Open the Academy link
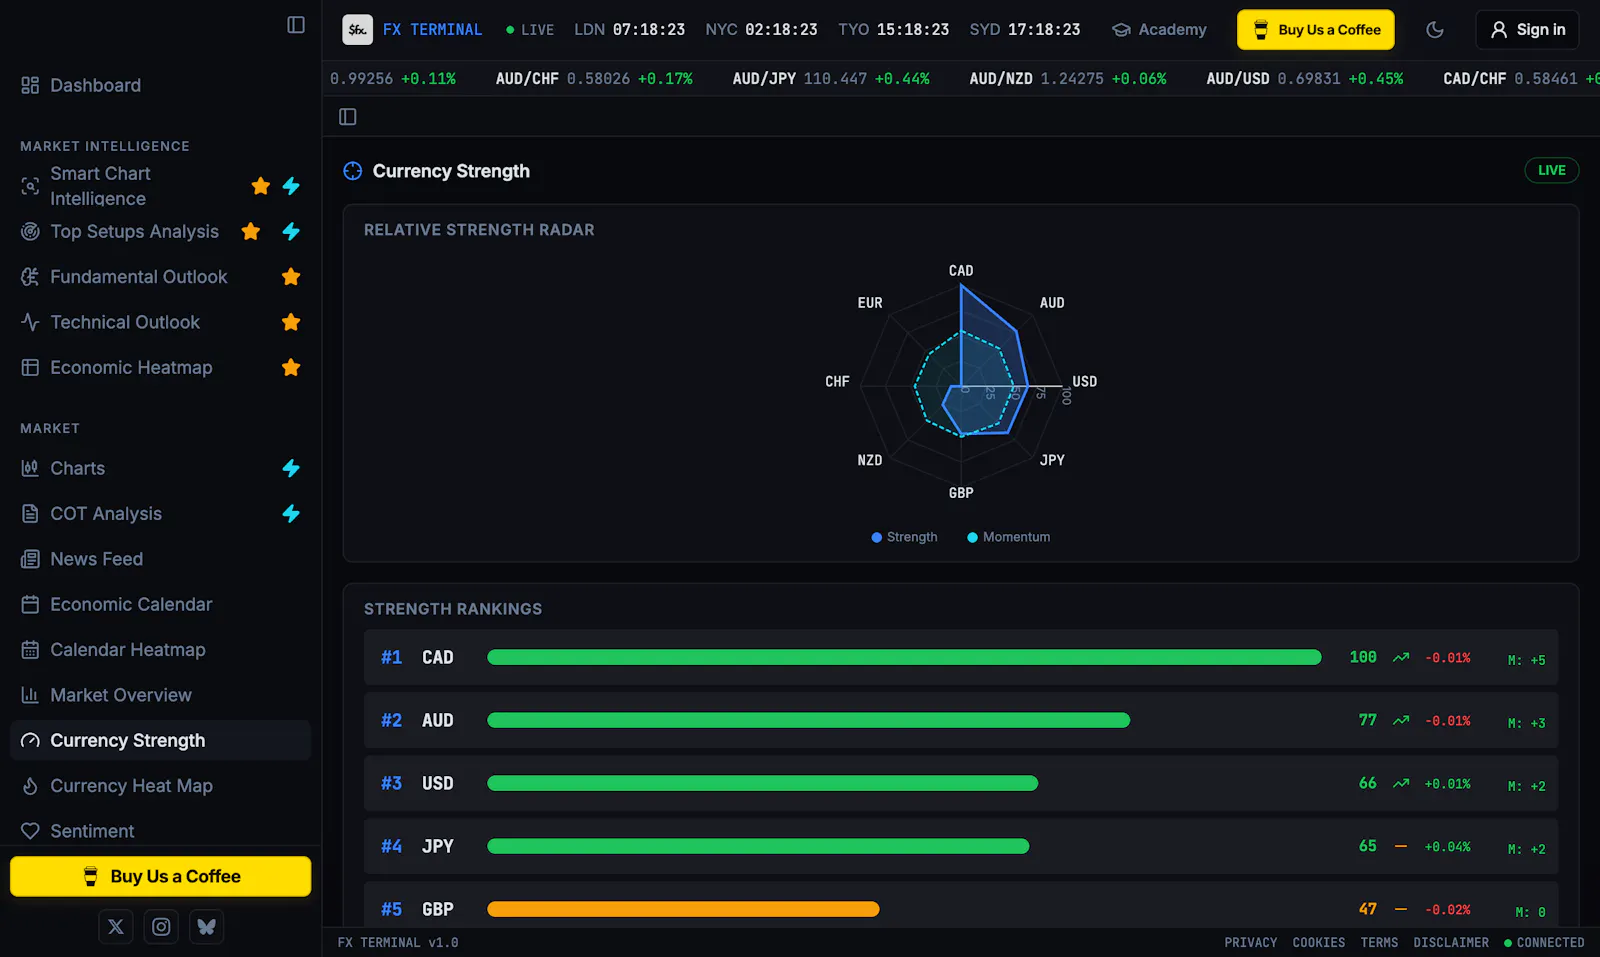1600x957 pixels. tap(1159, 30)
